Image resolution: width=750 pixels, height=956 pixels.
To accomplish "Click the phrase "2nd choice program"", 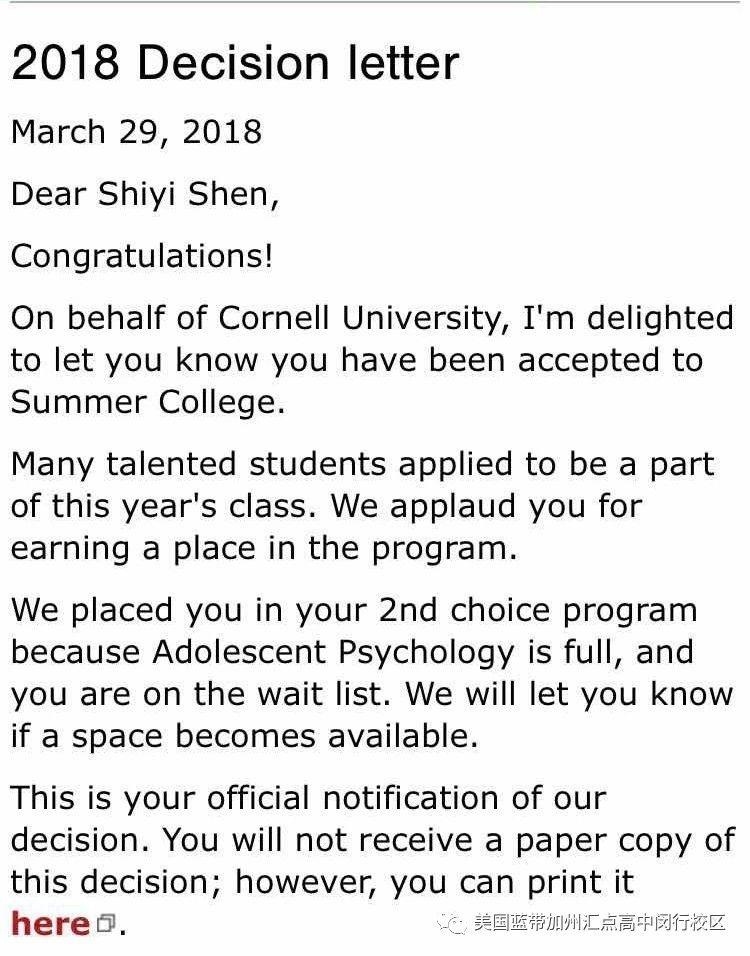I will (538, 612).
